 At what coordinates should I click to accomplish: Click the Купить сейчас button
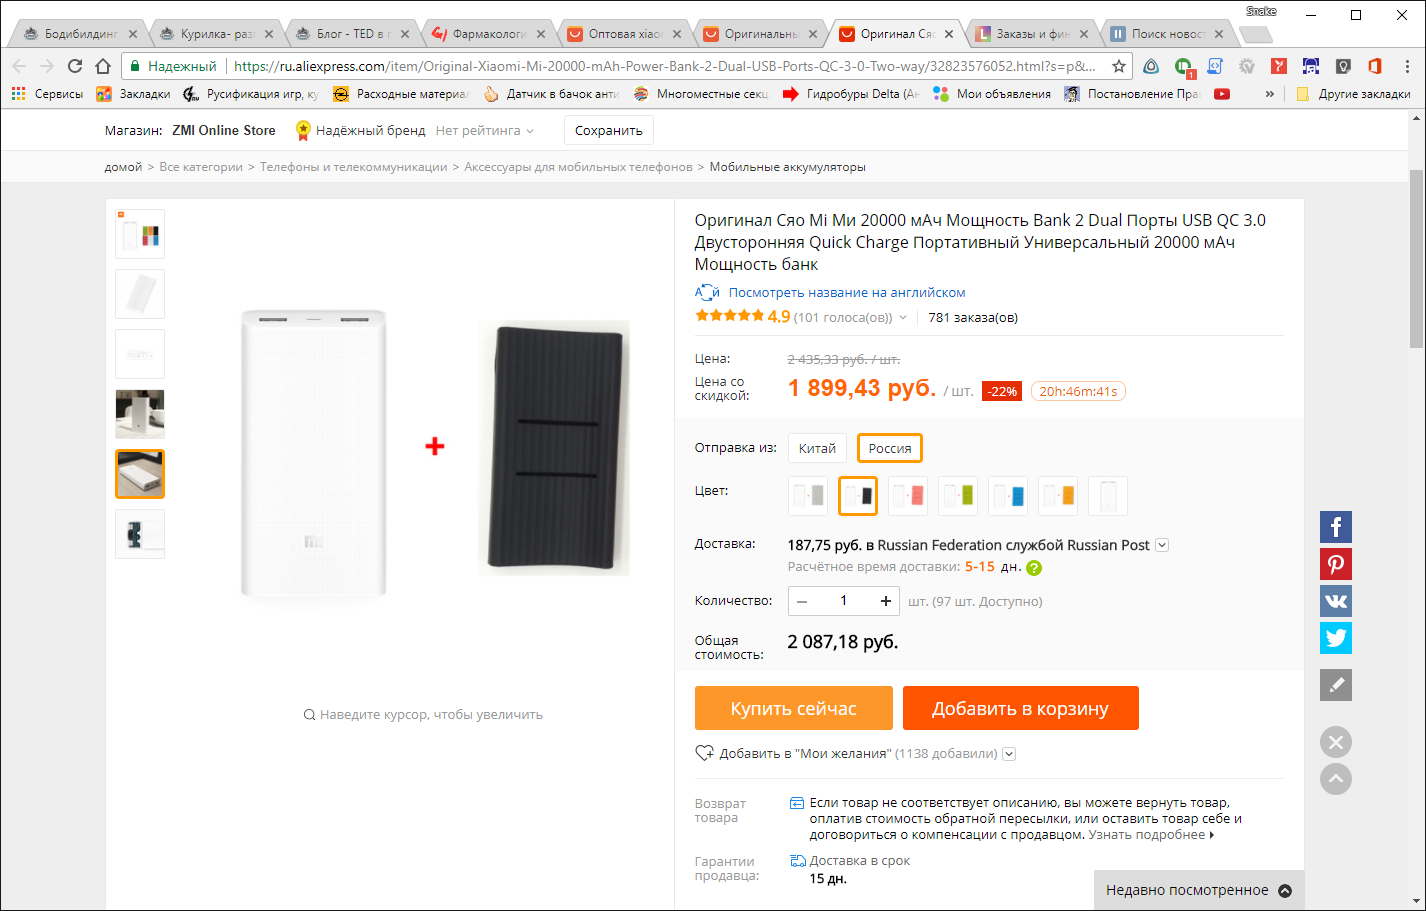[793, 708]
